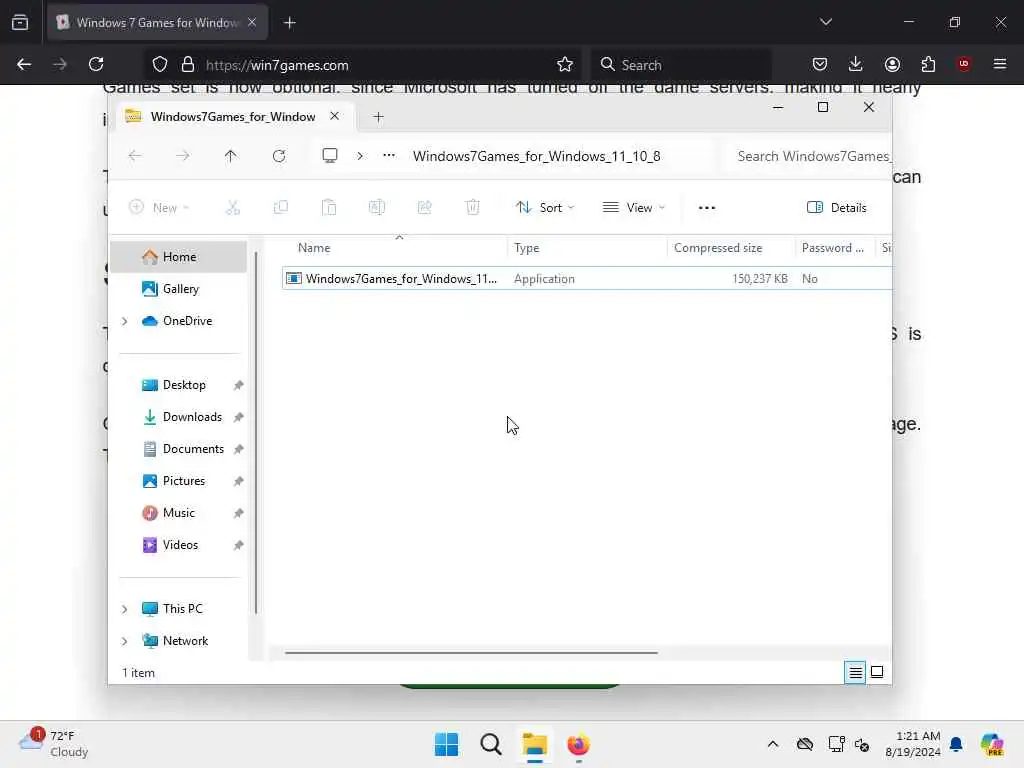The image size is (1024, 768).
Task: Click the Paste clipboard icon
Action: pos(328,208)
